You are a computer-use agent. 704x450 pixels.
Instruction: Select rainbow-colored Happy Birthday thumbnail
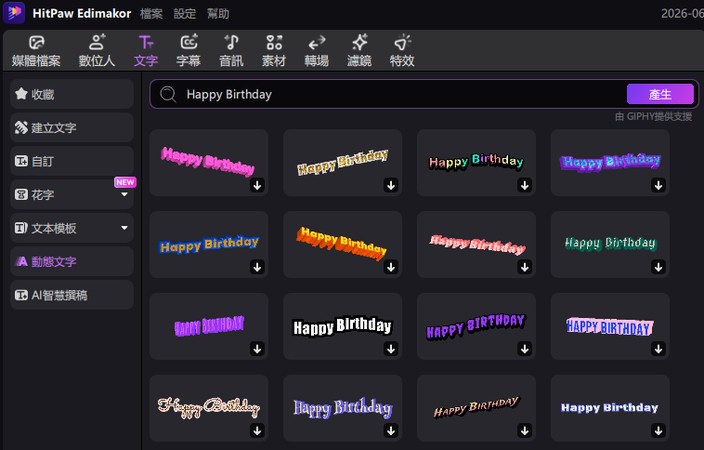[476, 163]
